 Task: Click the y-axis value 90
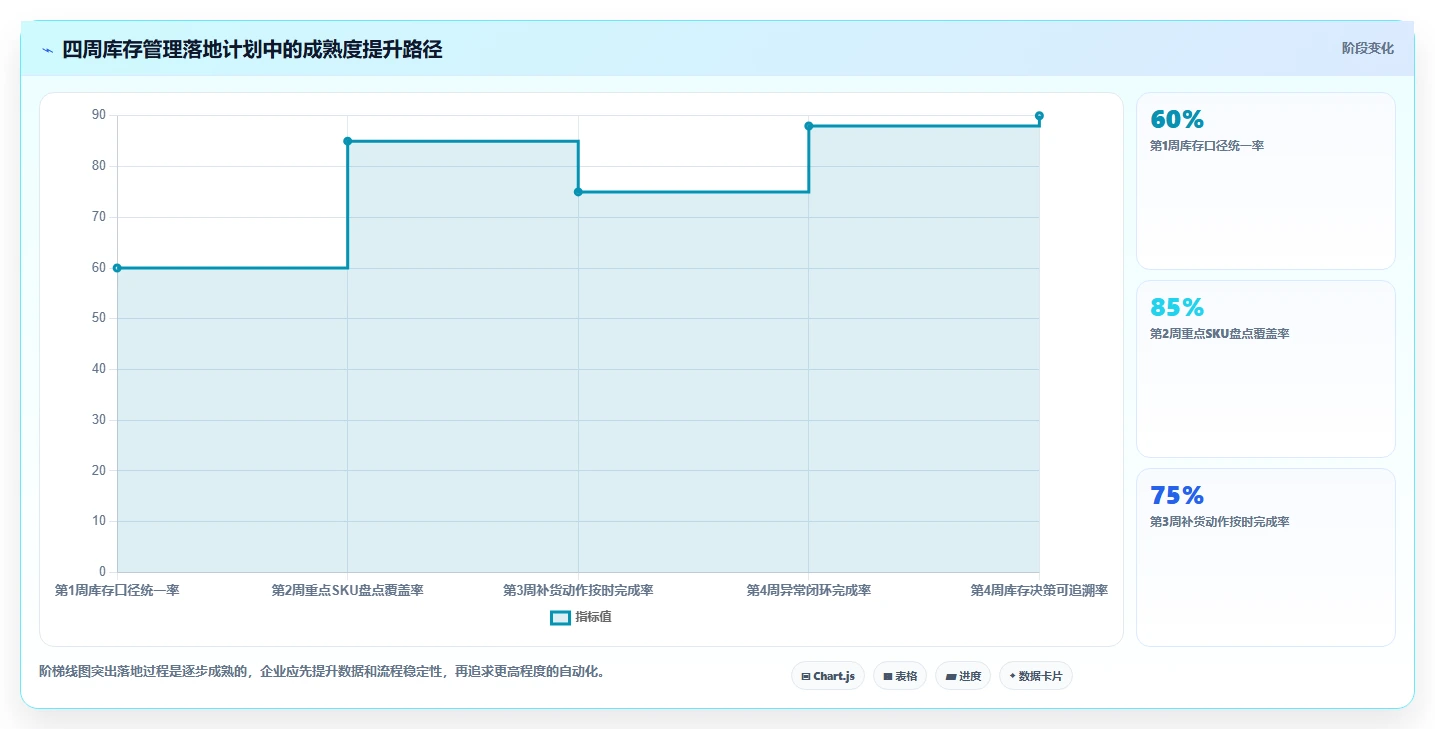(x=99, y=115)
